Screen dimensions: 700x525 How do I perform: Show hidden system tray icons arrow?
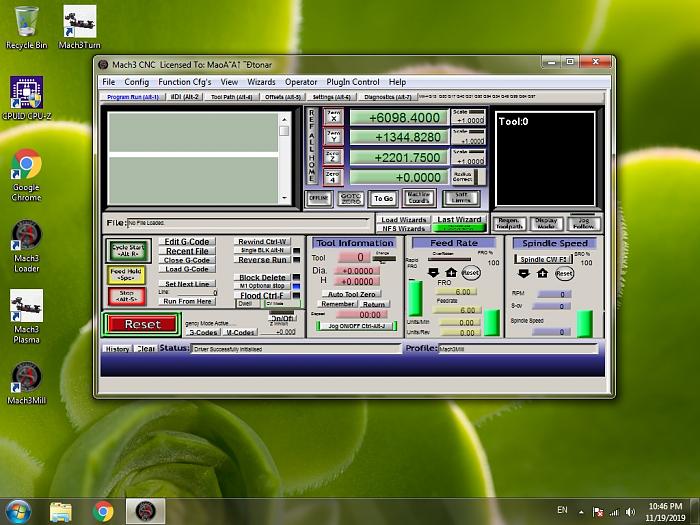[x=581, y=512]
